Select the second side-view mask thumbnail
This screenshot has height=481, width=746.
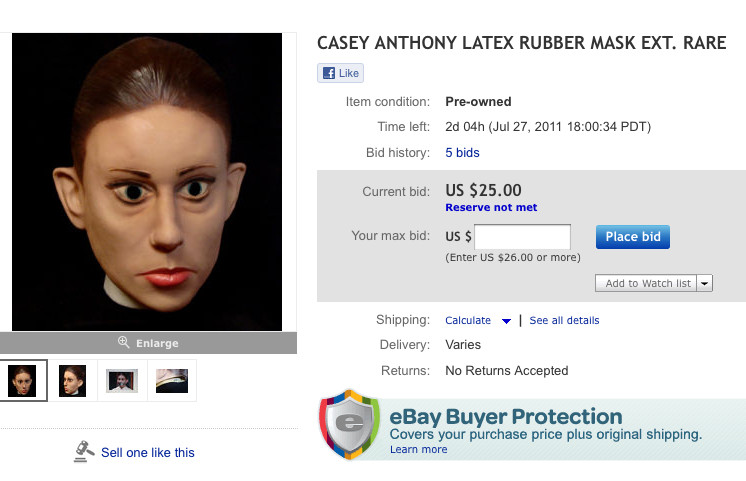pyautogui.click(x=73, y=381)
